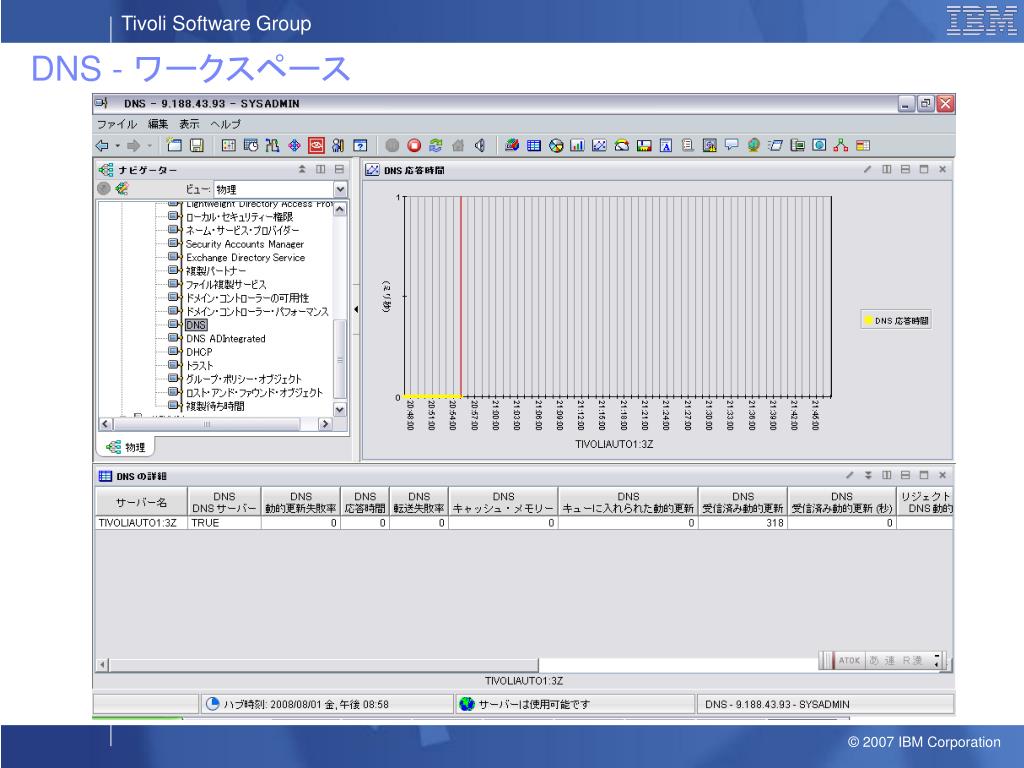1024x768 pixels.
Task: Close the DNS 応答時間 pane
Action: click(x=942, y=169)
